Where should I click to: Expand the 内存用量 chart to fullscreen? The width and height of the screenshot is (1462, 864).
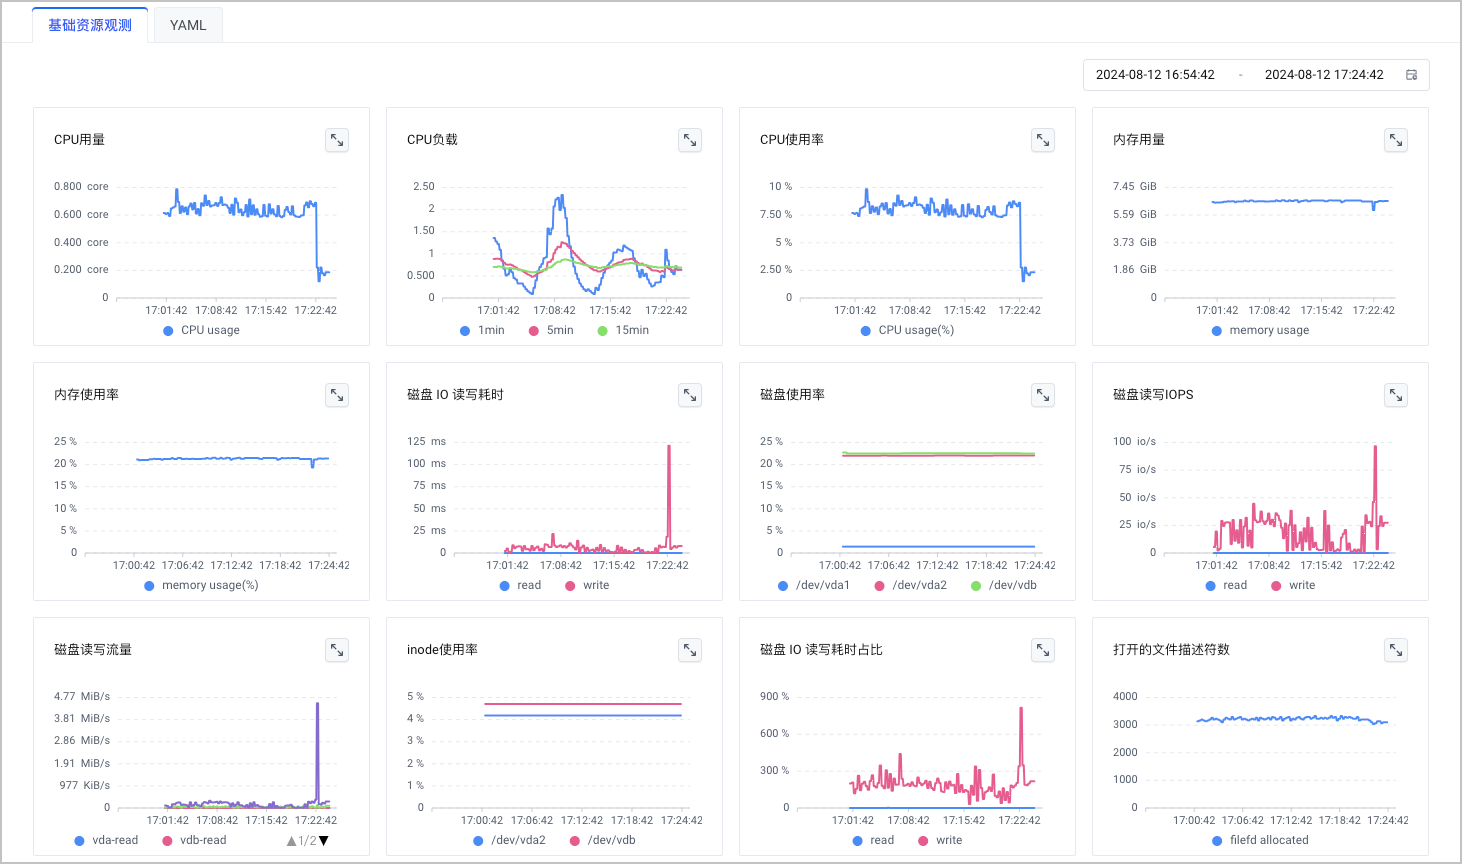(1396, 141)
